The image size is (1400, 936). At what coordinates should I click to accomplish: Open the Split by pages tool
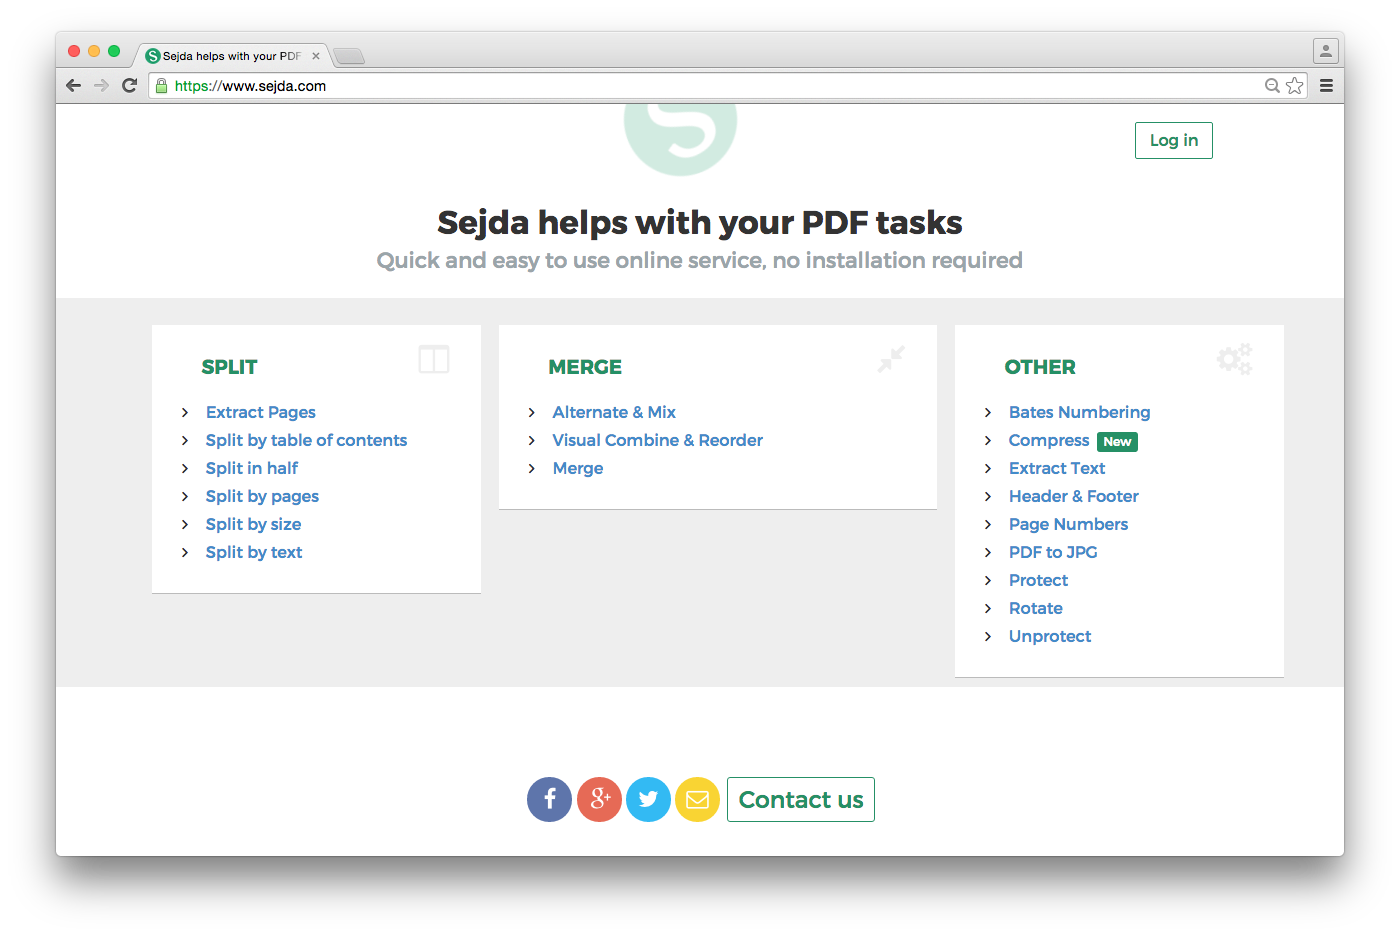(x=262, y=496)
